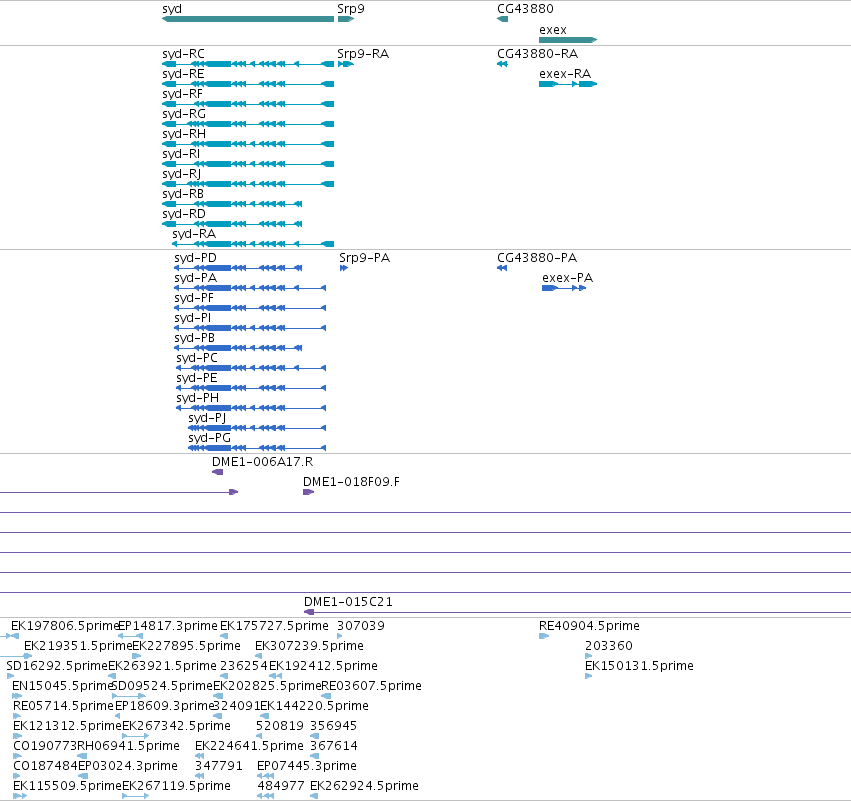Click the syd-RG transcript label
This screenshot has height=801, width=851.
coord(184,114)
